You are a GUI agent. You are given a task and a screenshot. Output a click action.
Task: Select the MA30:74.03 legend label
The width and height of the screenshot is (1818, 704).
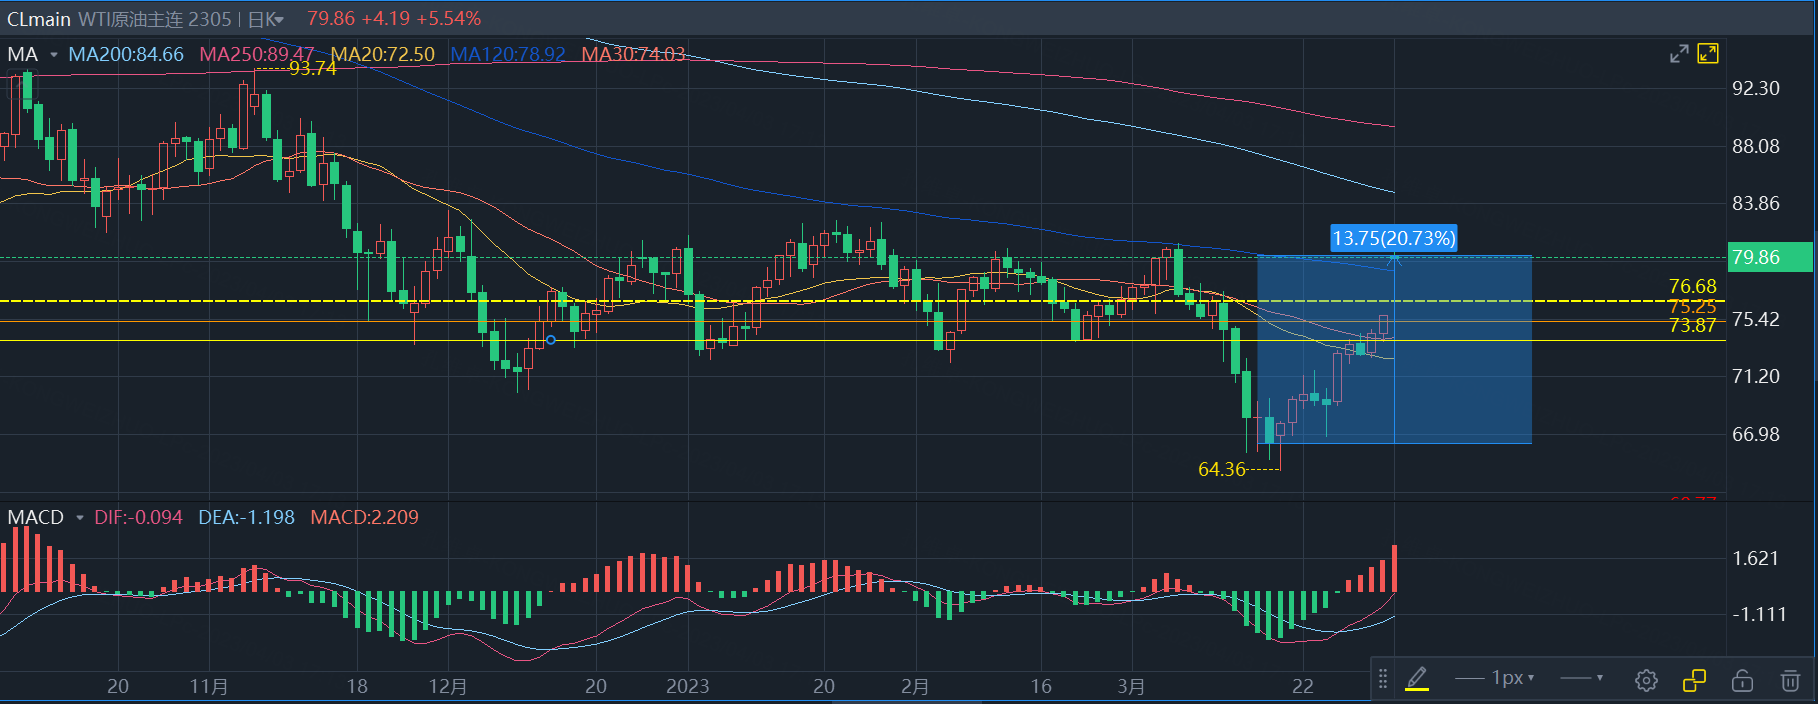[634, 54]
